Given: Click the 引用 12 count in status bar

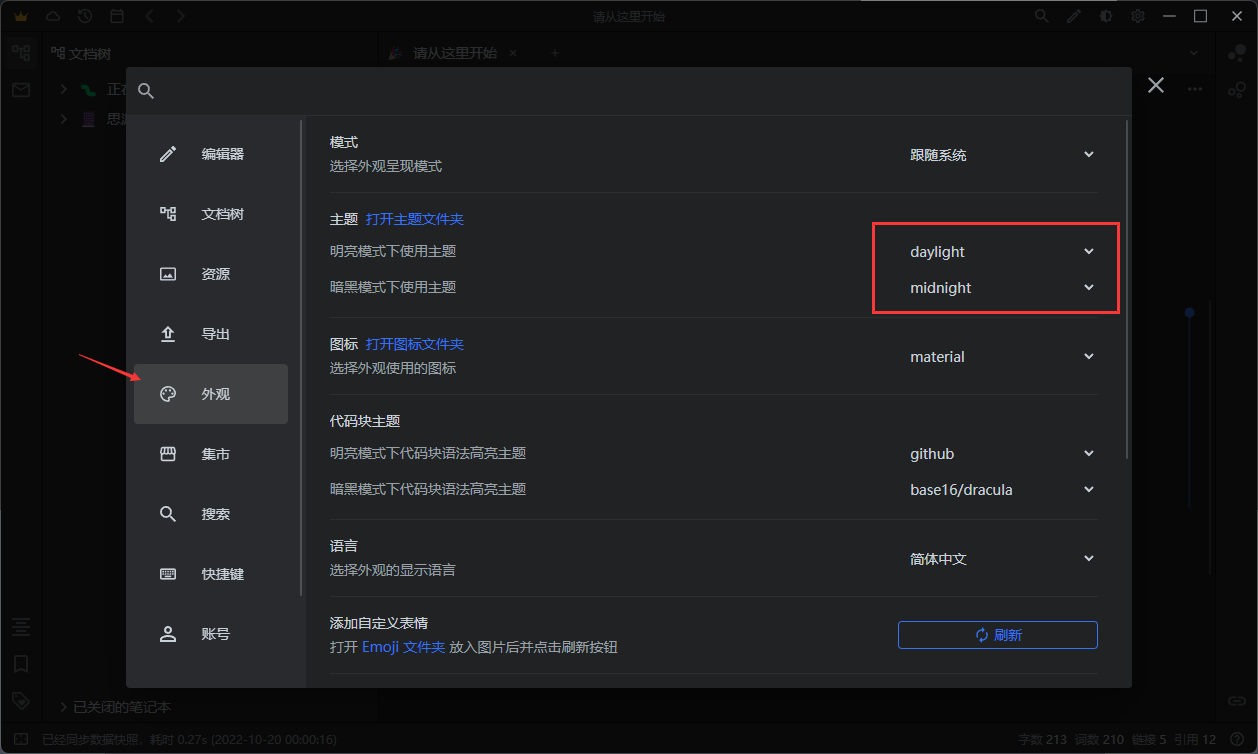Looking at the screenshot, I should [1195, 740].
